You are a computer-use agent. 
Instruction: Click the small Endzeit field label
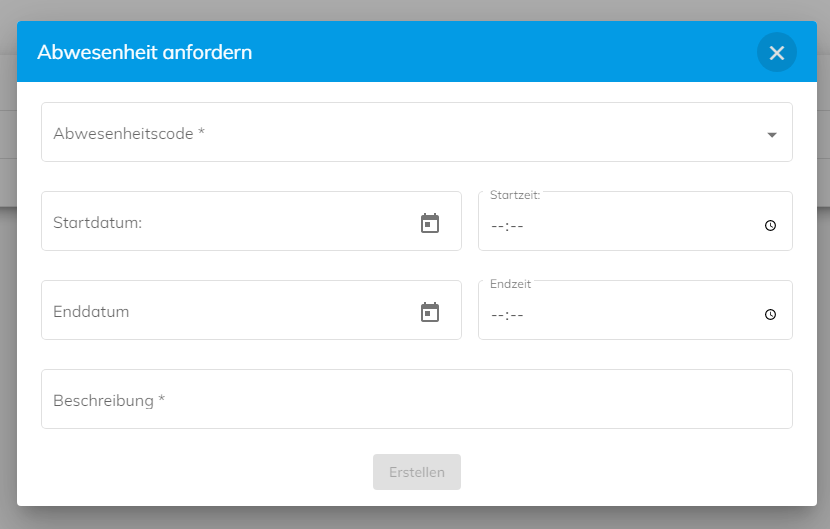(x=510, y=284)
